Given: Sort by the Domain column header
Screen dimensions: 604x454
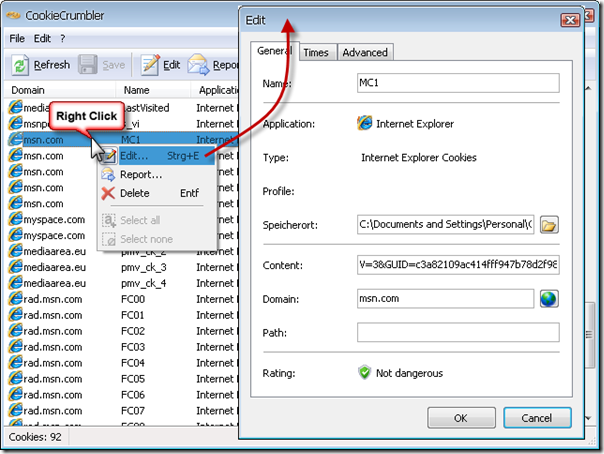Looking at the screenshot, I should (x=60, y=90).
